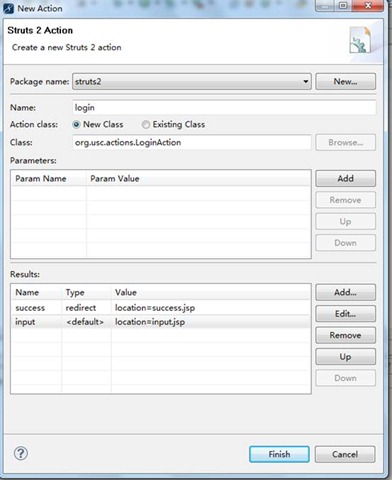Select the input result row

point(161,322)
